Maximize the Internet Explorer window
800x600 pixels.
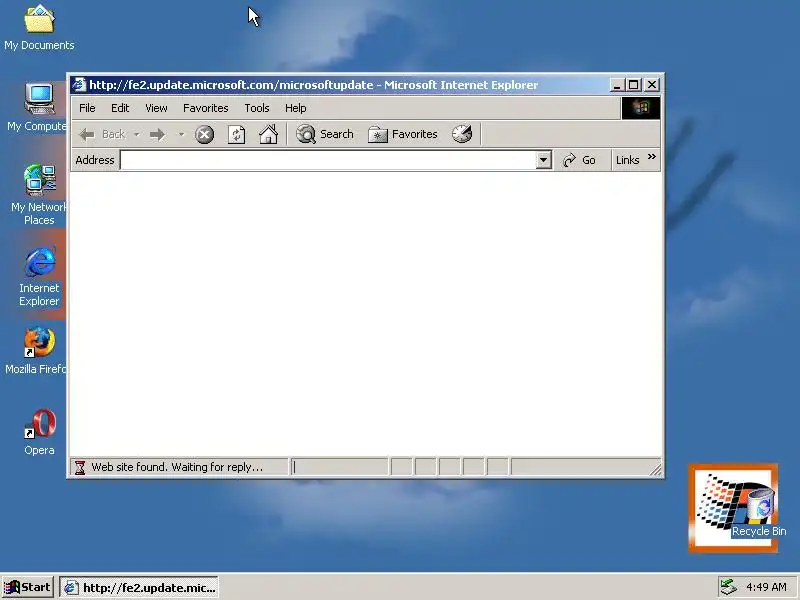tap(633, 85)
